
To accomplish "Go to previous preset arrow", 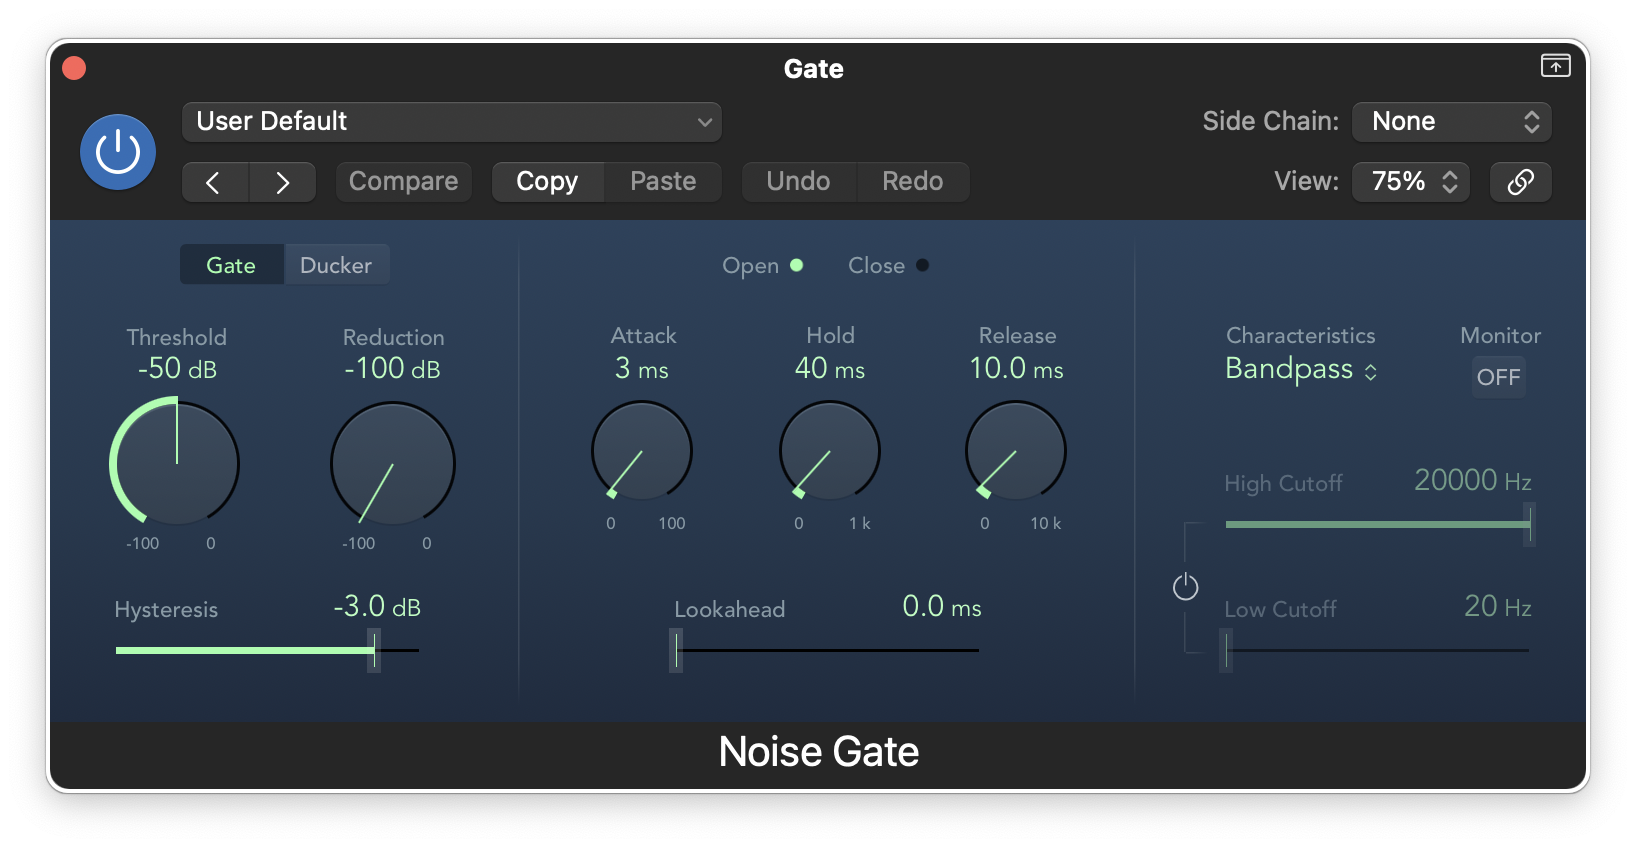I will pyautogui.click(x=214, y=182).
